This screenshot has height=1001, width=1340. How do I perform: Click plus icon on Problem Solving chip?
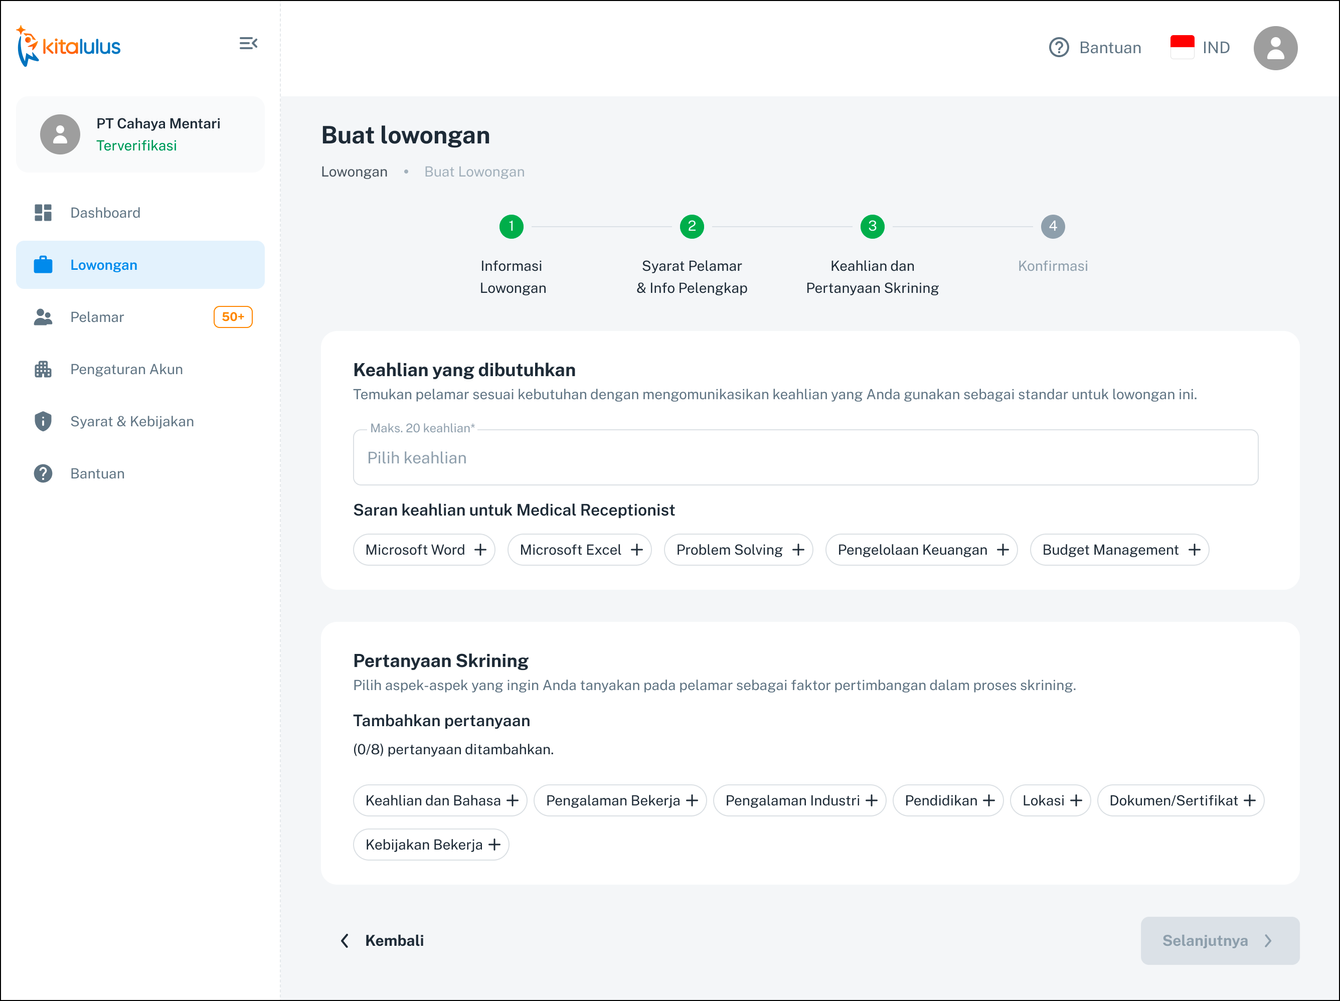[798, 550]
